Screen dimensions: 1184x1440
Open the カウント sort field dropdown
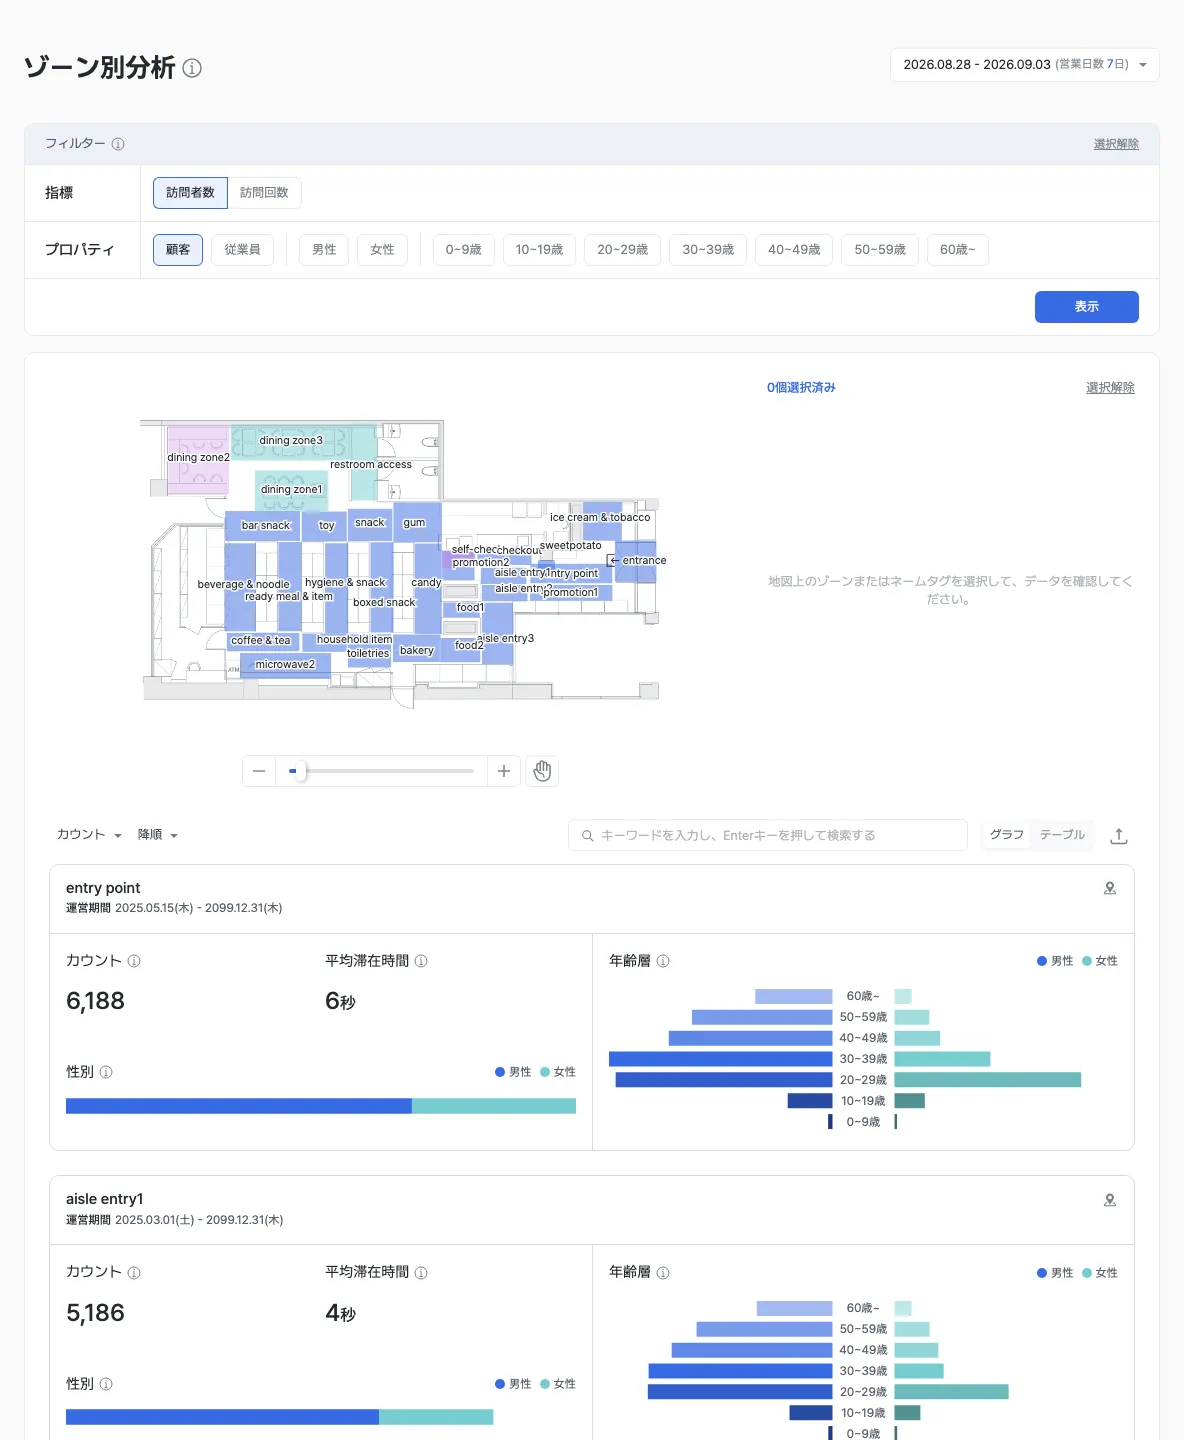89,835
